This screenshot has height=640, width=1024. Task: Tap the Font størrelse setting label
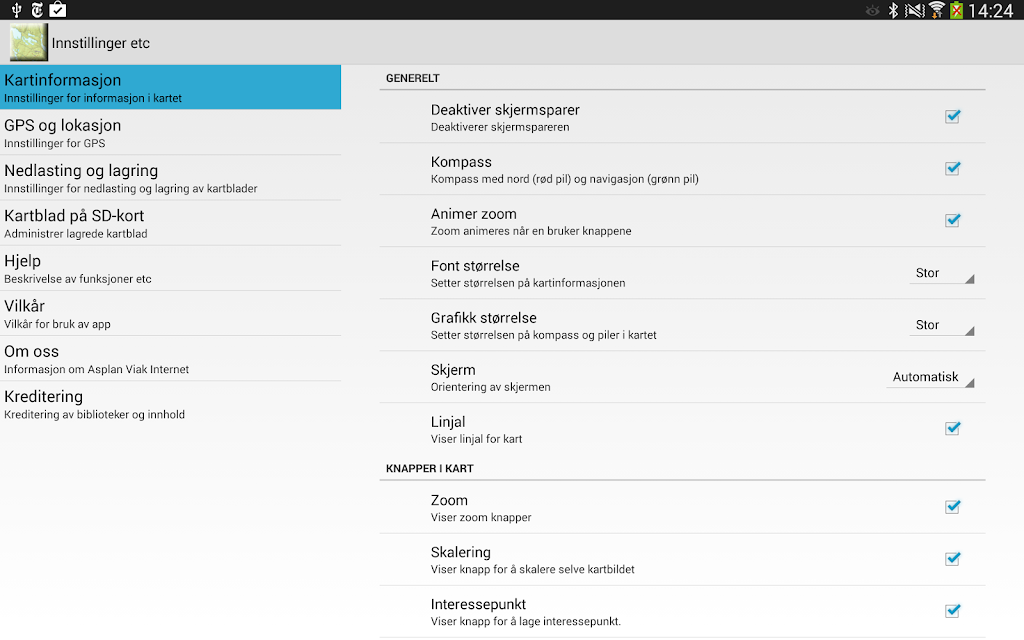(475, 266)
